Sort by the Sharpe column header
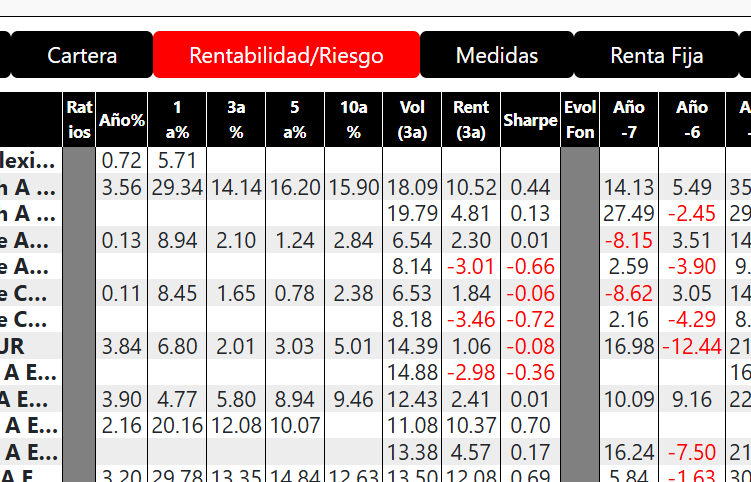The height and width of the screenshot is (482, 751). click(530, 119)
